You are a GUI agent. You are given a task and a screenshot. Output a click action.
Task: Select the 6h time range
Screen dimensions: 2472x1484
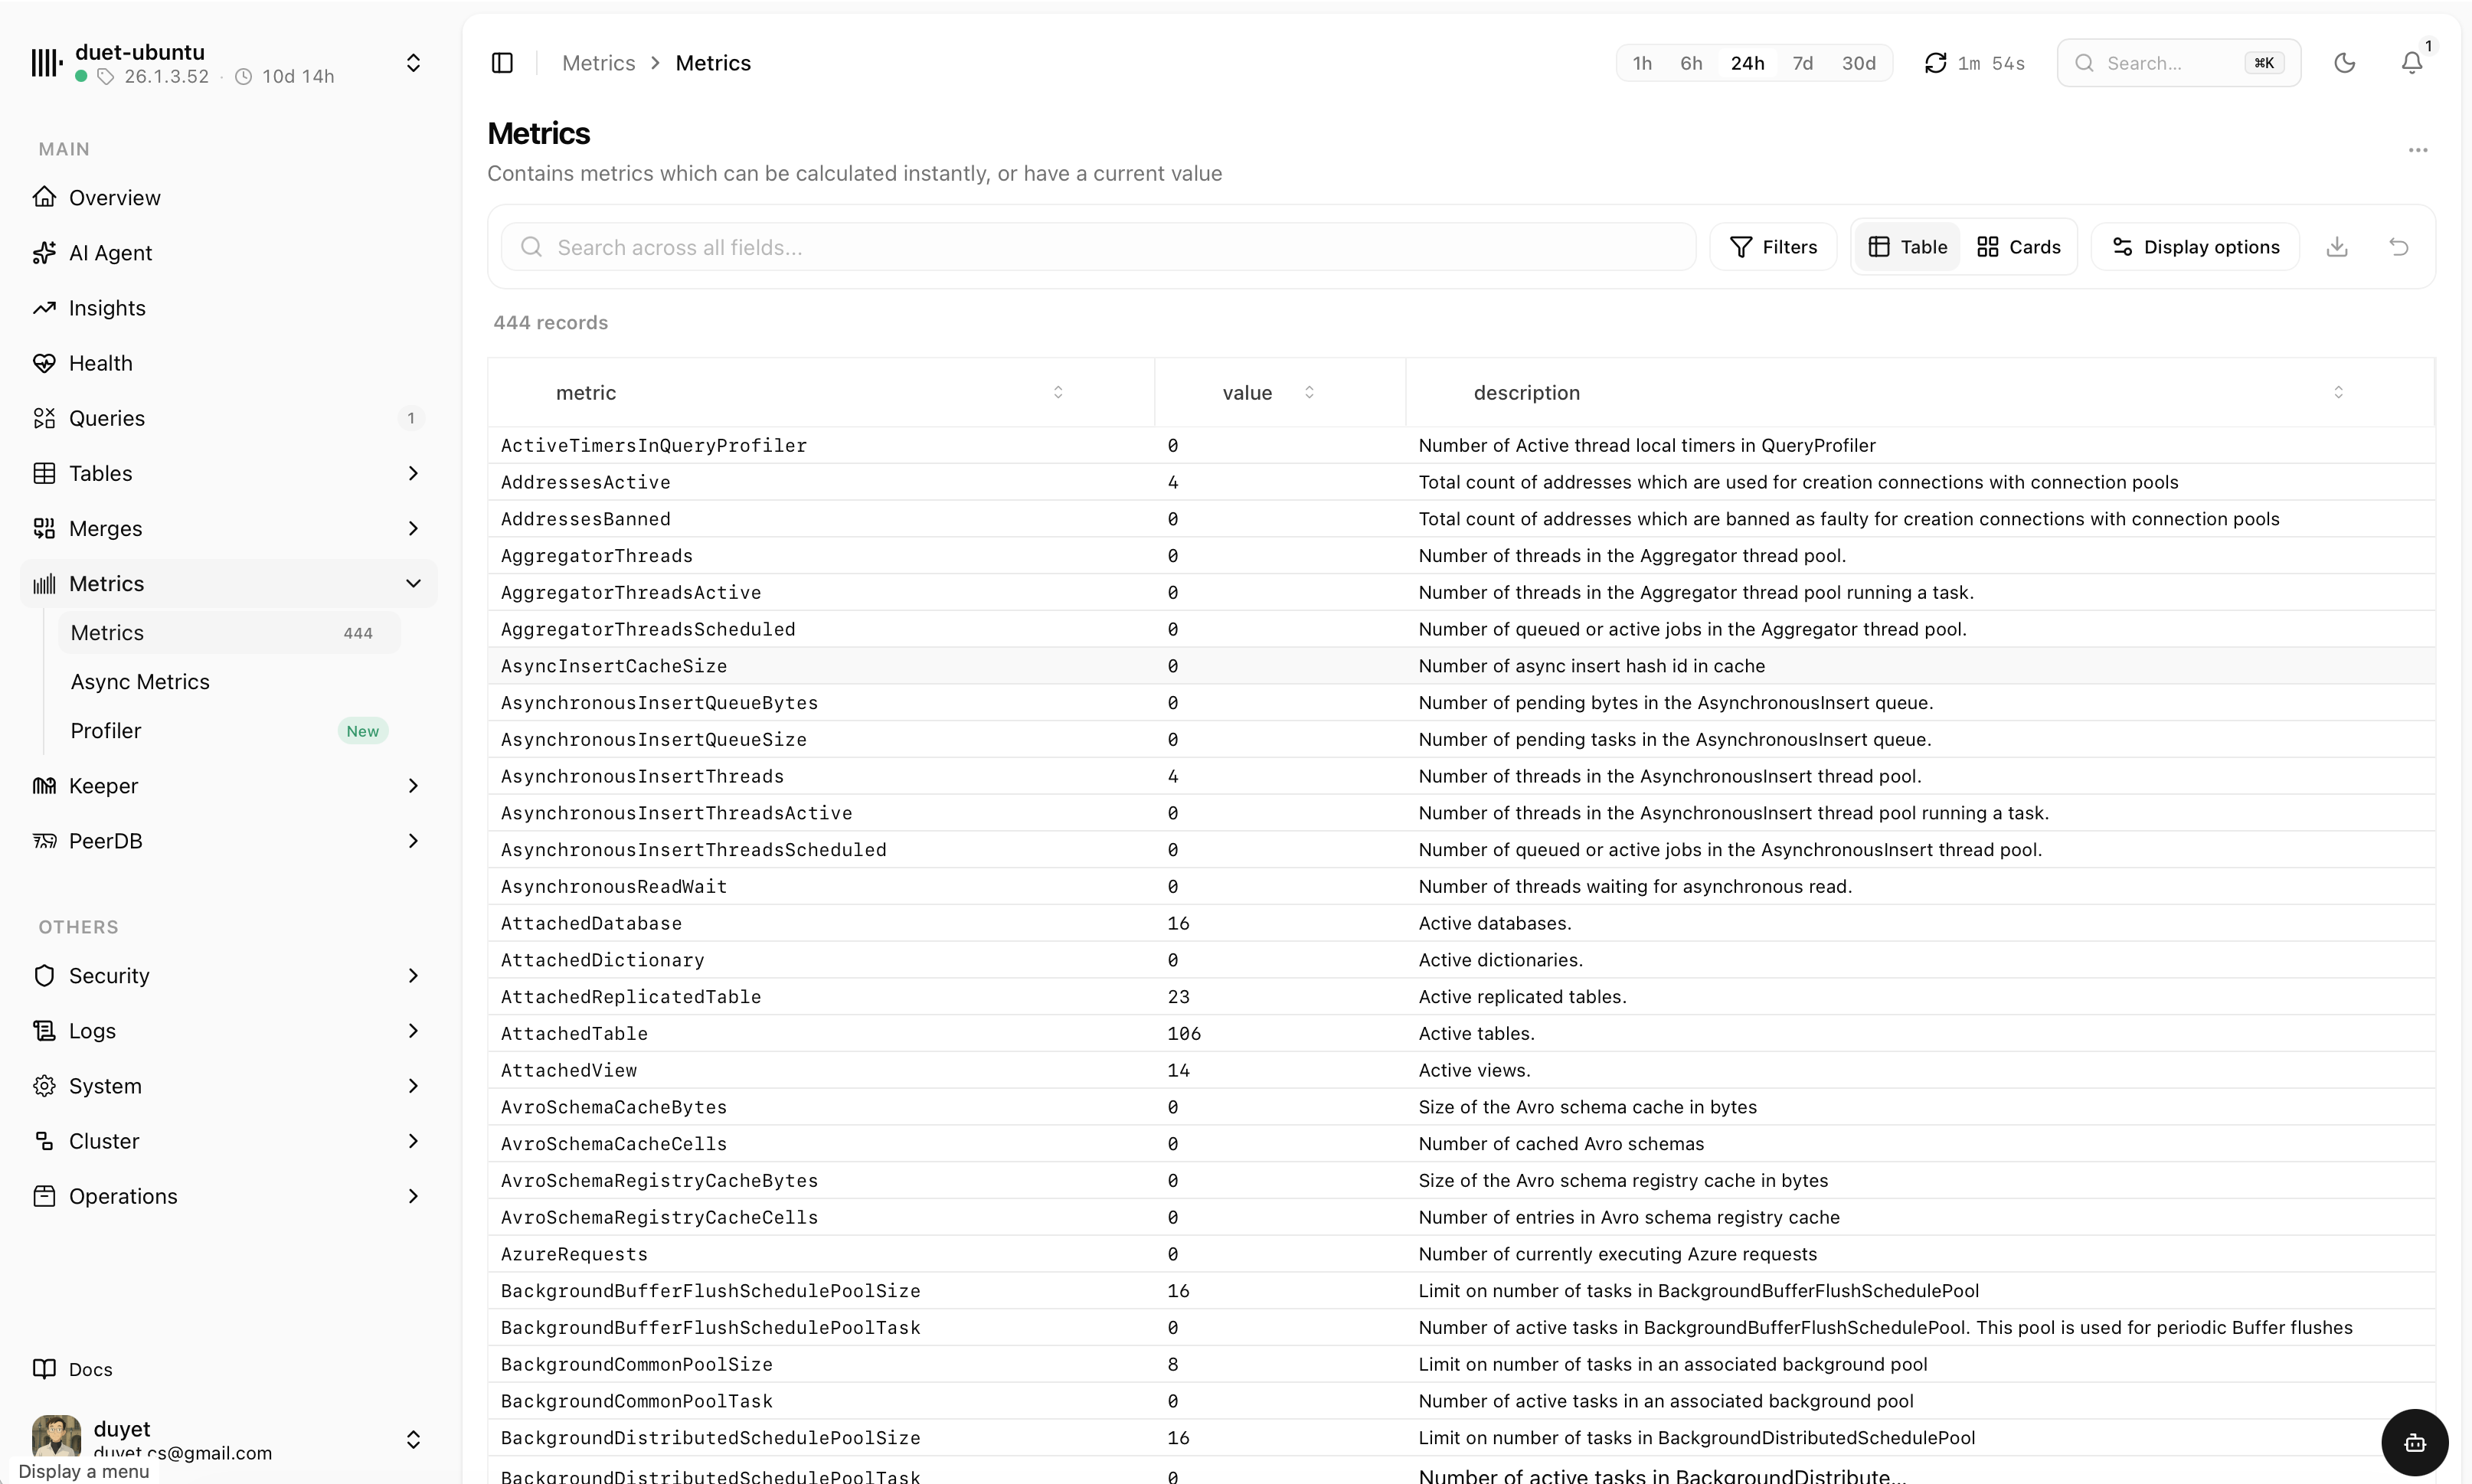1691,63
